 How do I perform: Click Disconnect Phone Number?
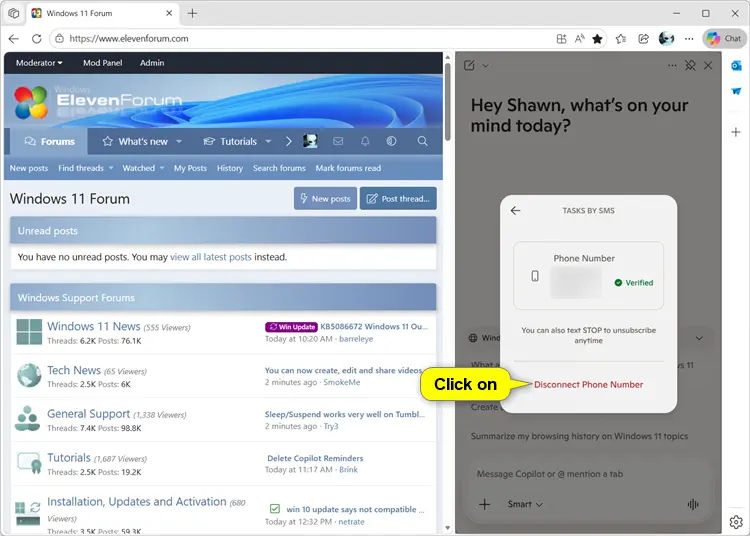[588, 384]
